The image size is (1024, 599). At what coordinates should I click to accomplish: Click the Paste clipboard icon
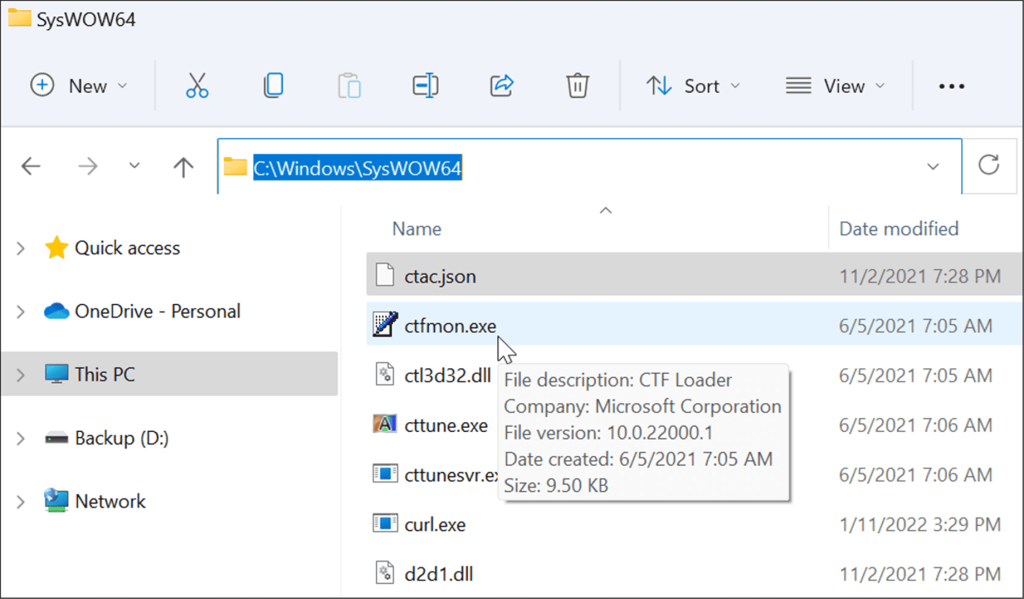point(349,86)
